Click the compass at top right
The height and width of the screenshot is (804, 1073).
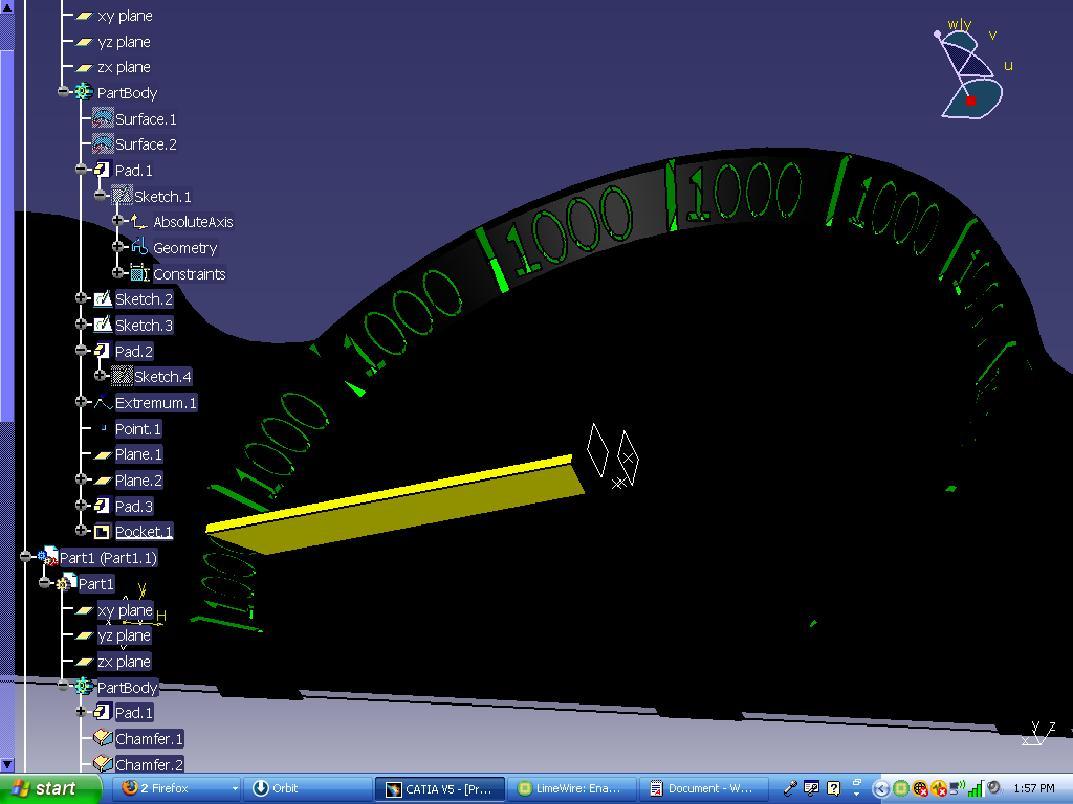click(x=970, y=72)
